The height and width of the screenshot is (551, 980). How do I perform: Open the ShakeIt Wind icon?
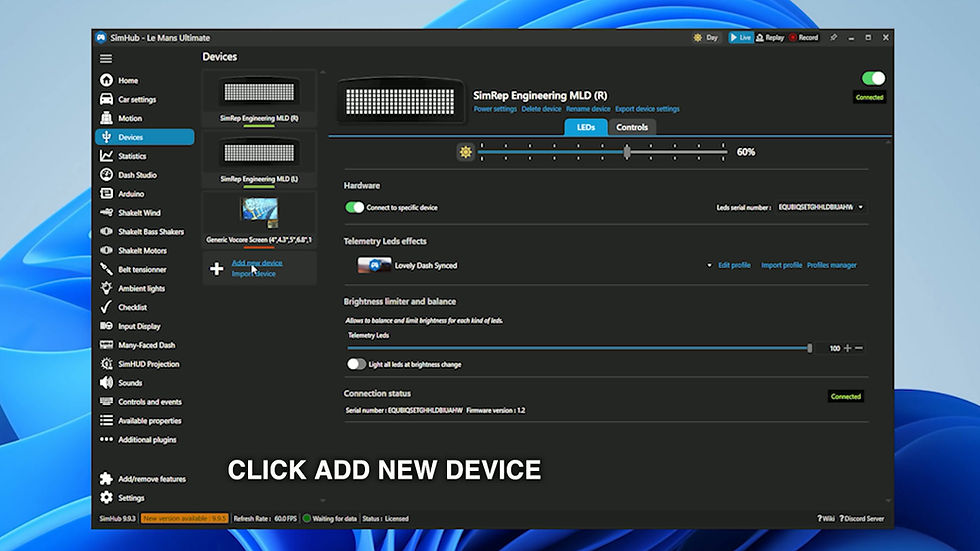coord(106,212)
